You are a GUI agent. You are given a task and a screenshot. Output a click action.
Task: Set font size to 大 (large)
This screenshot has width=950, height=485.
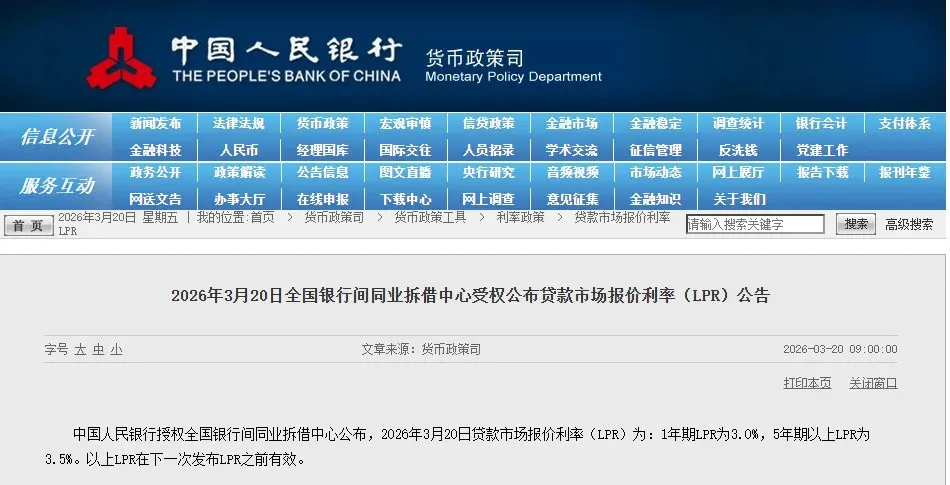80,349
